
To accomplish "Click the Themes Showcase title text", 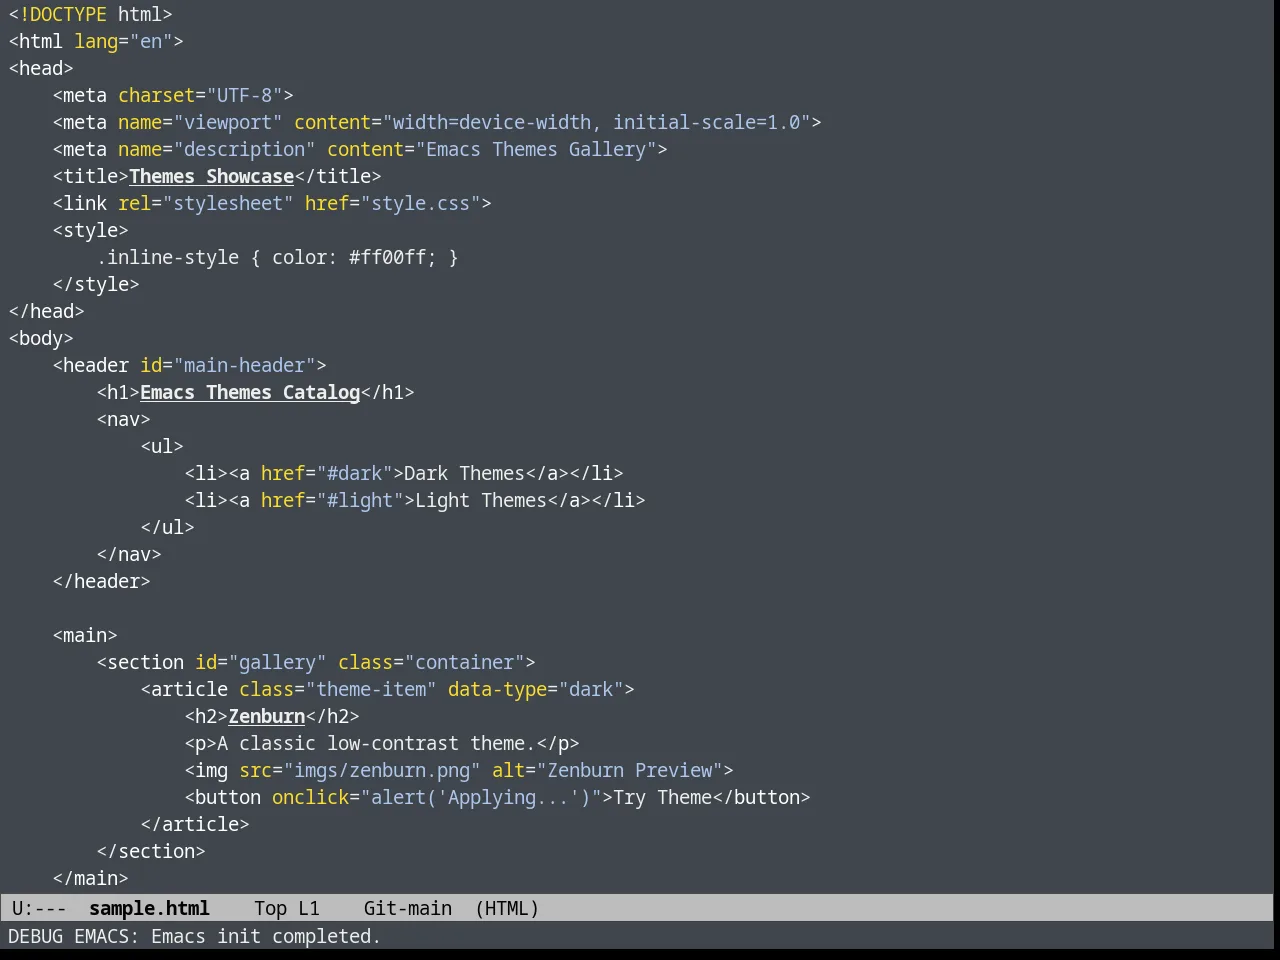I will point(211,176).
